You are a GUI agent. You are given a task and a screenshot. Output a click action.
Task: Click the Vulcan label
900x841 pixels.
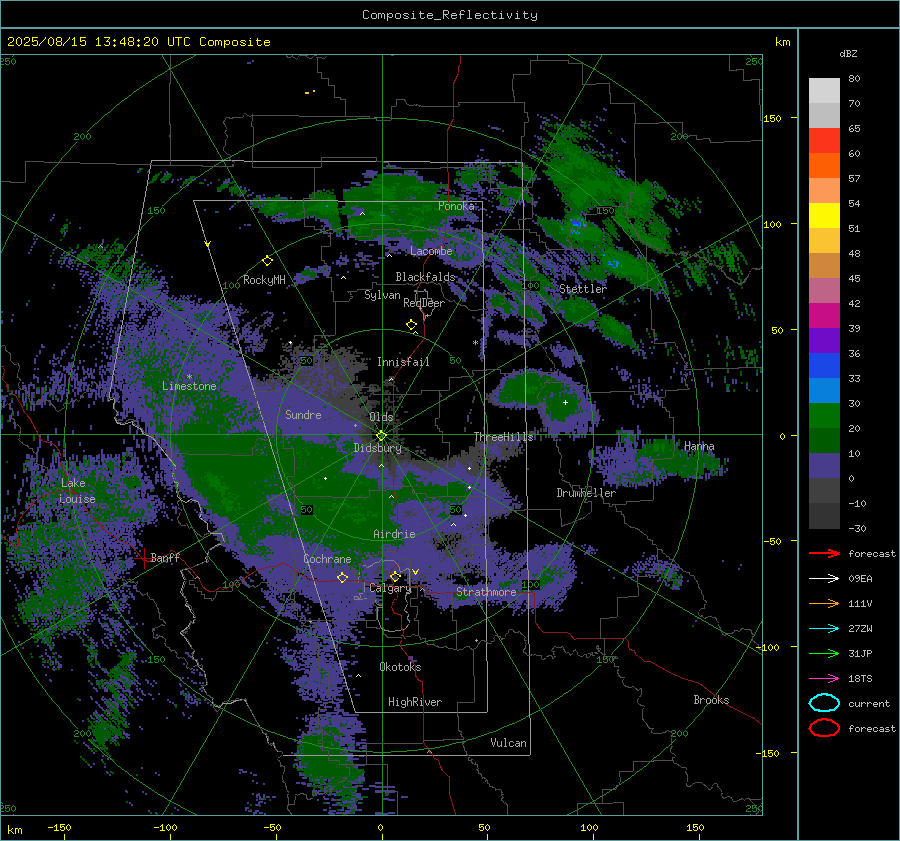tap(508, 743)
